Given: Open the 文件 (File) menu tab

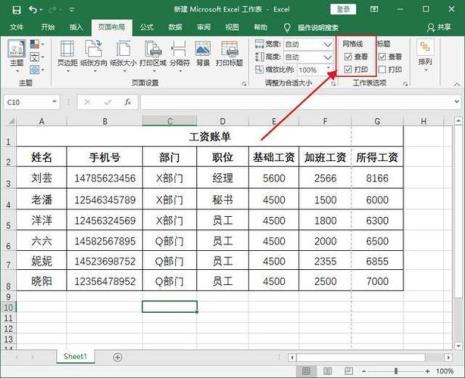Looking at the screenshot, I should point(16,27).
